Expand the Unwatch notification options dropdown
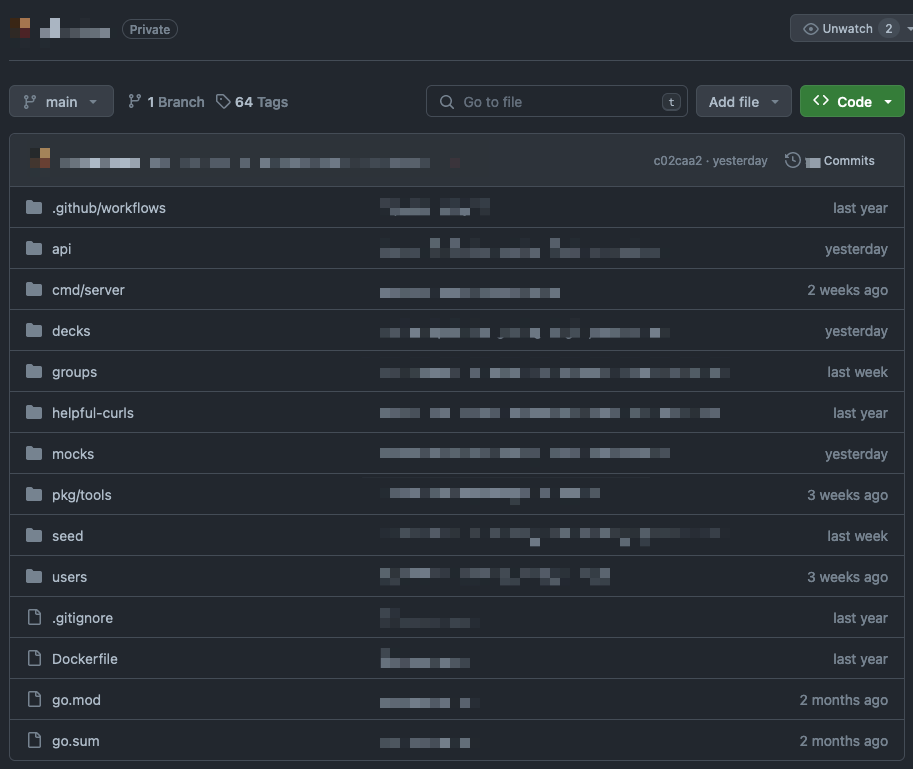Viewport: 913px width, 769px height. [905, 28]
